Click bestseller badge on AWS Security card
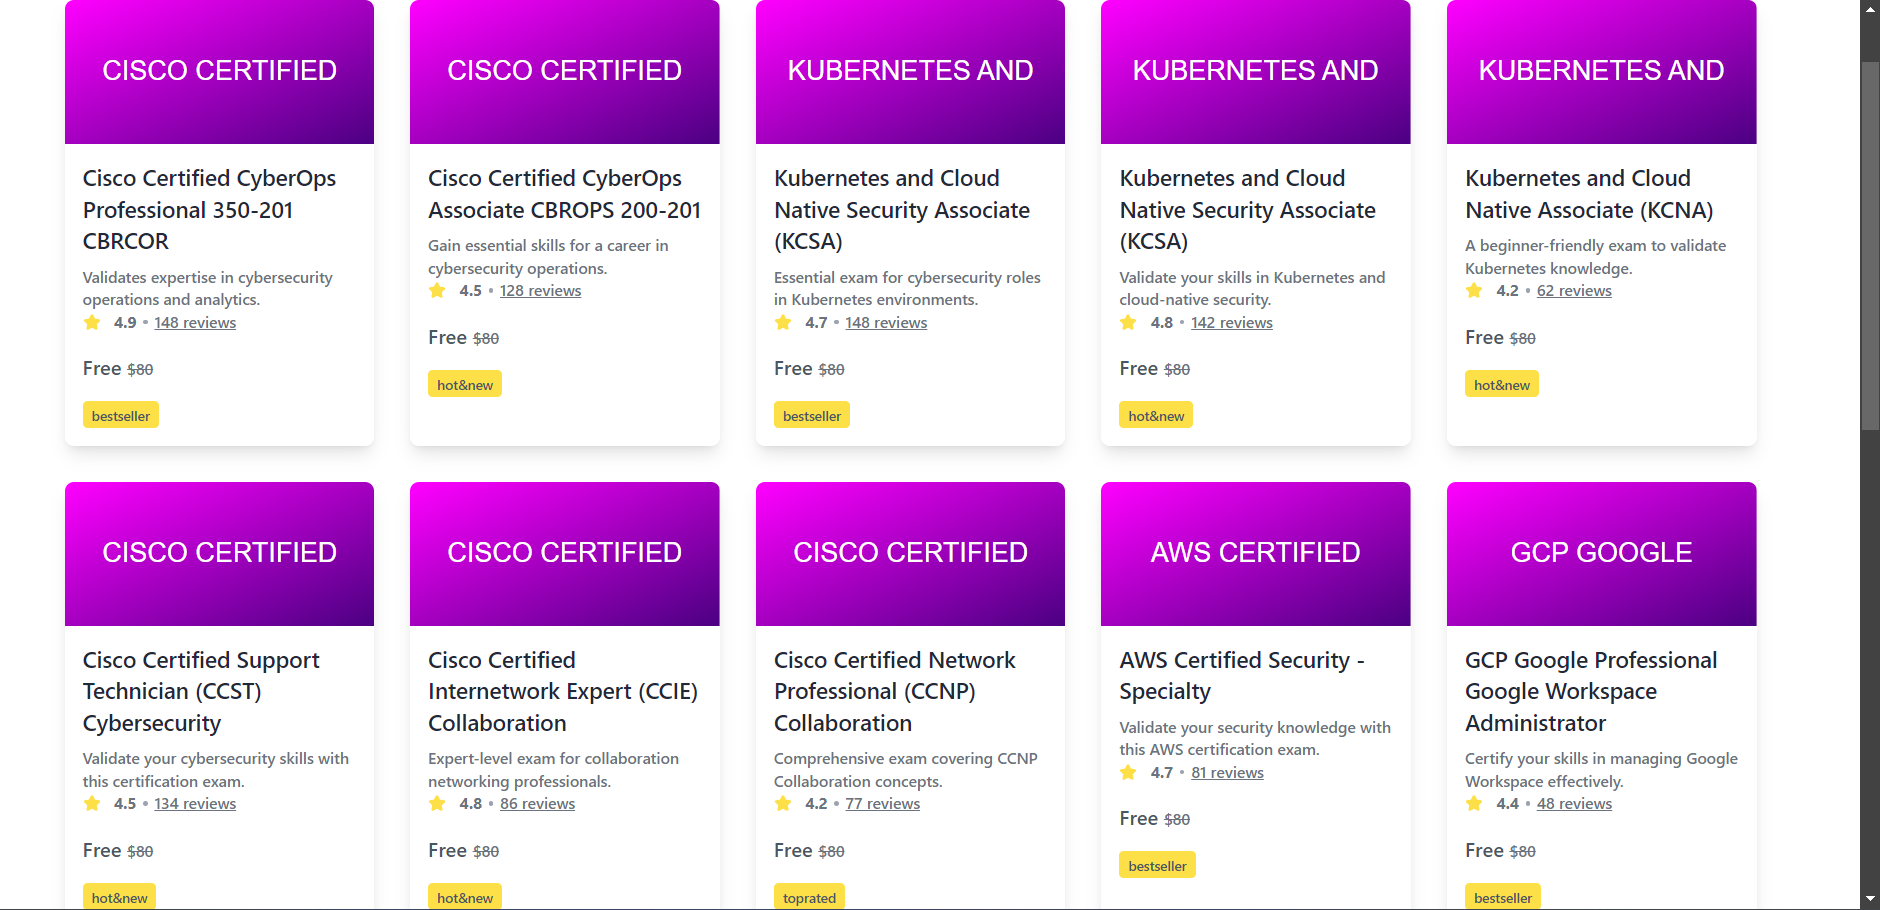 [1157, 865]
